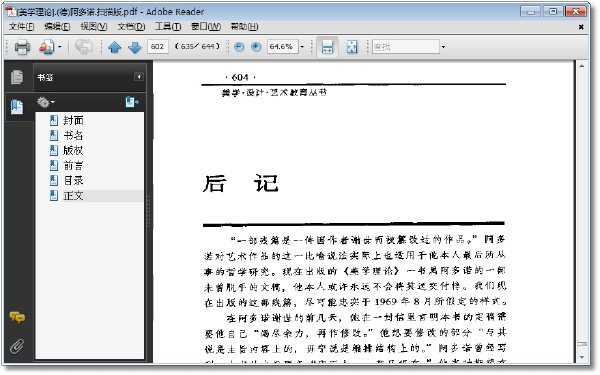
Task: Open the 工具(T) menu
Action: (x=168, y=26)
